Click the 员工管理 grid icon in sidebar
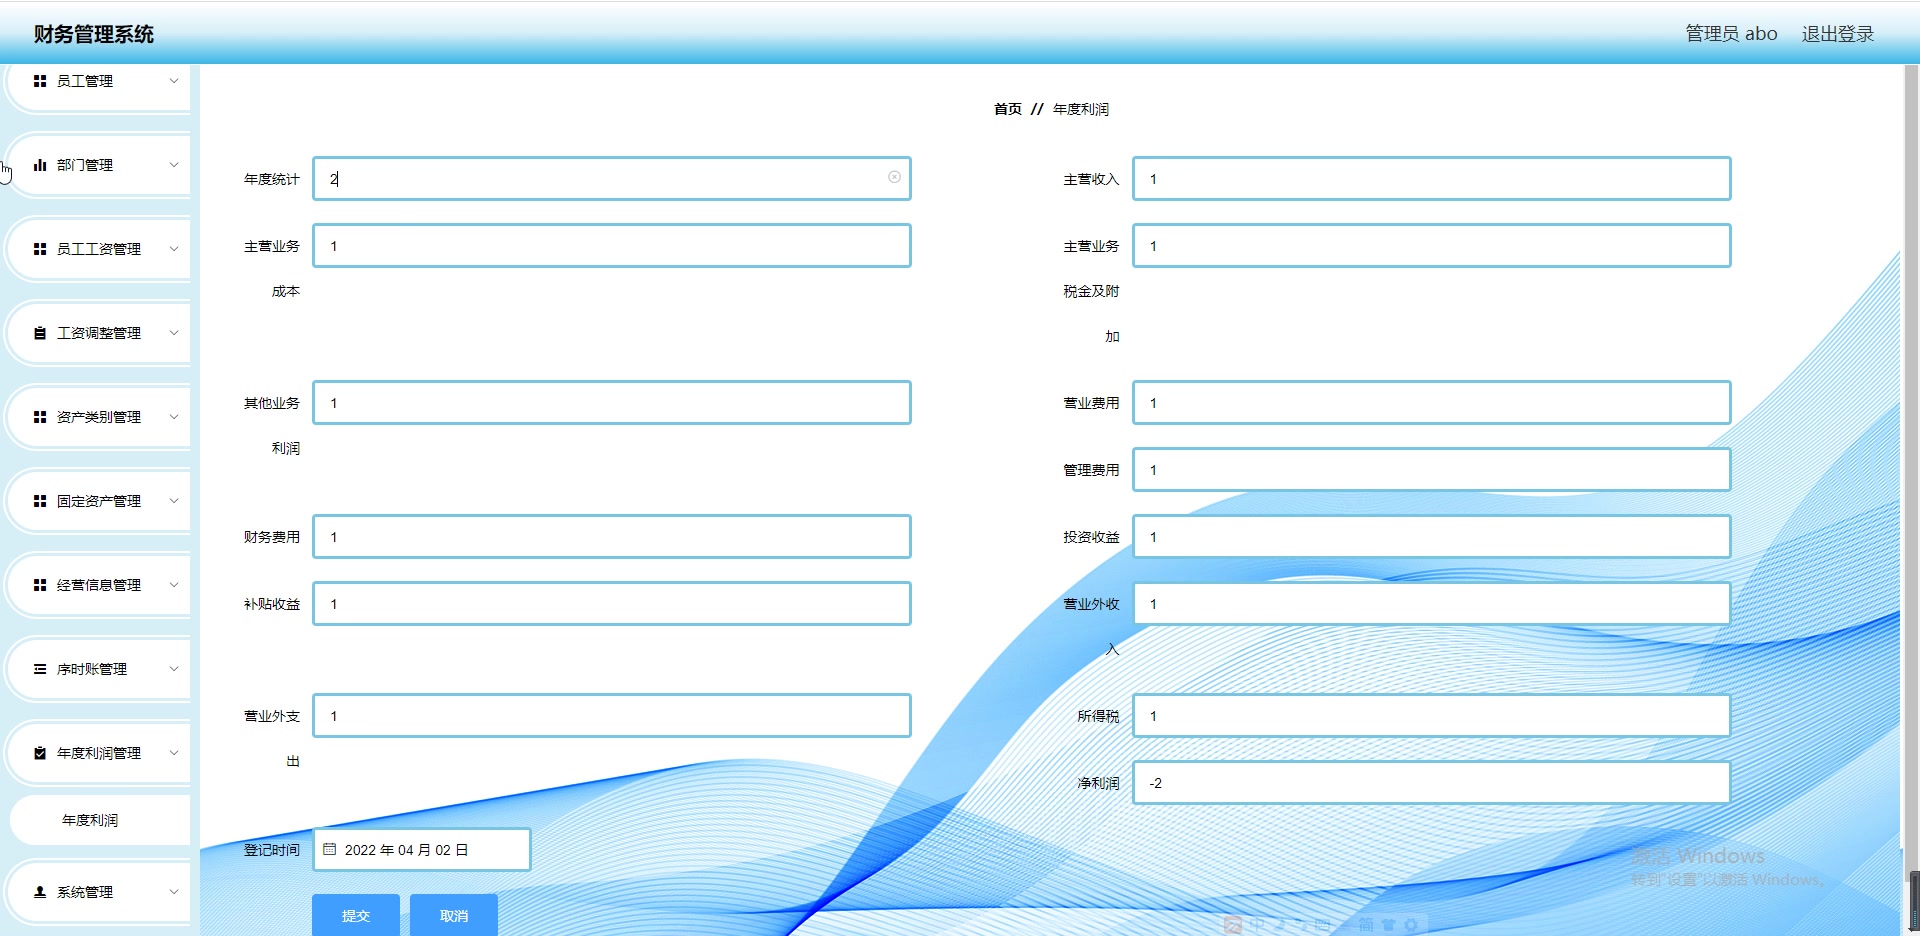 pos(40,81)
